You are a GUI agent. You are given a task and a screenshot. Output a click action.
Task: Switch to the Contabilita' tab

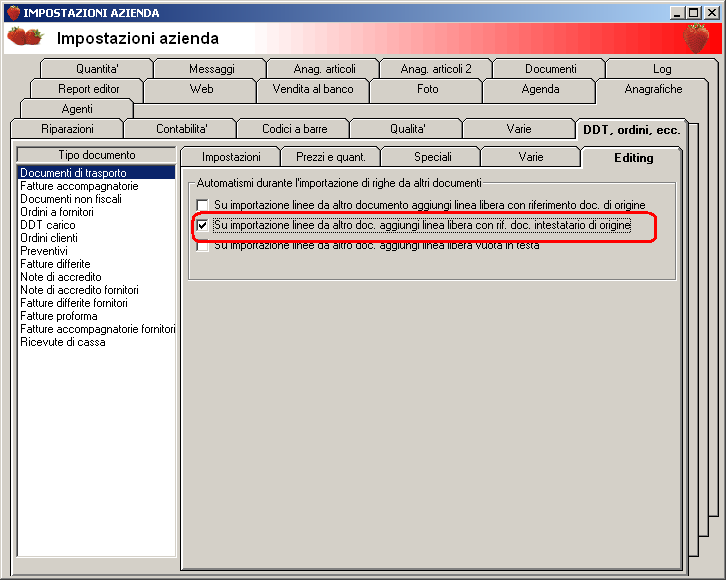point(181,129)
